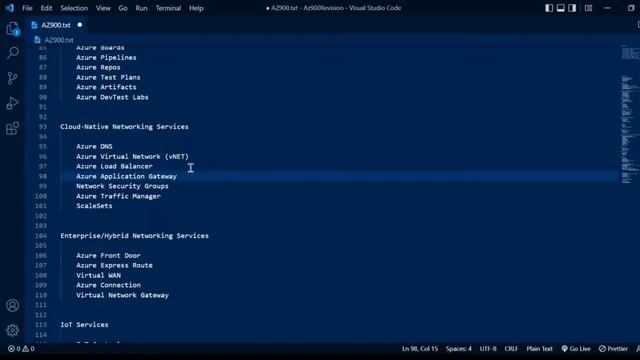The height and width of the screenshot is (360, 640).
Task: Open Source Control view icon
Action: click(13, 78)
